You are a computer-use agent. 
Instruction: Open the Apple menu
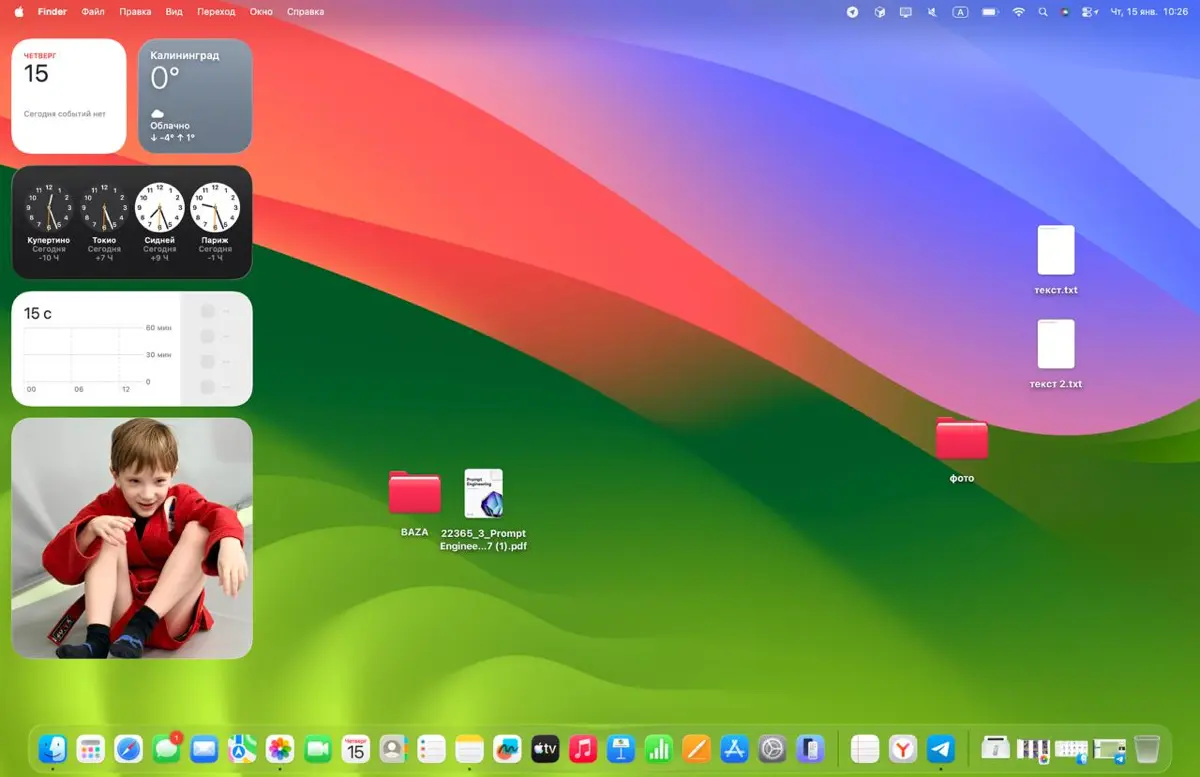(x=18, y=12)
